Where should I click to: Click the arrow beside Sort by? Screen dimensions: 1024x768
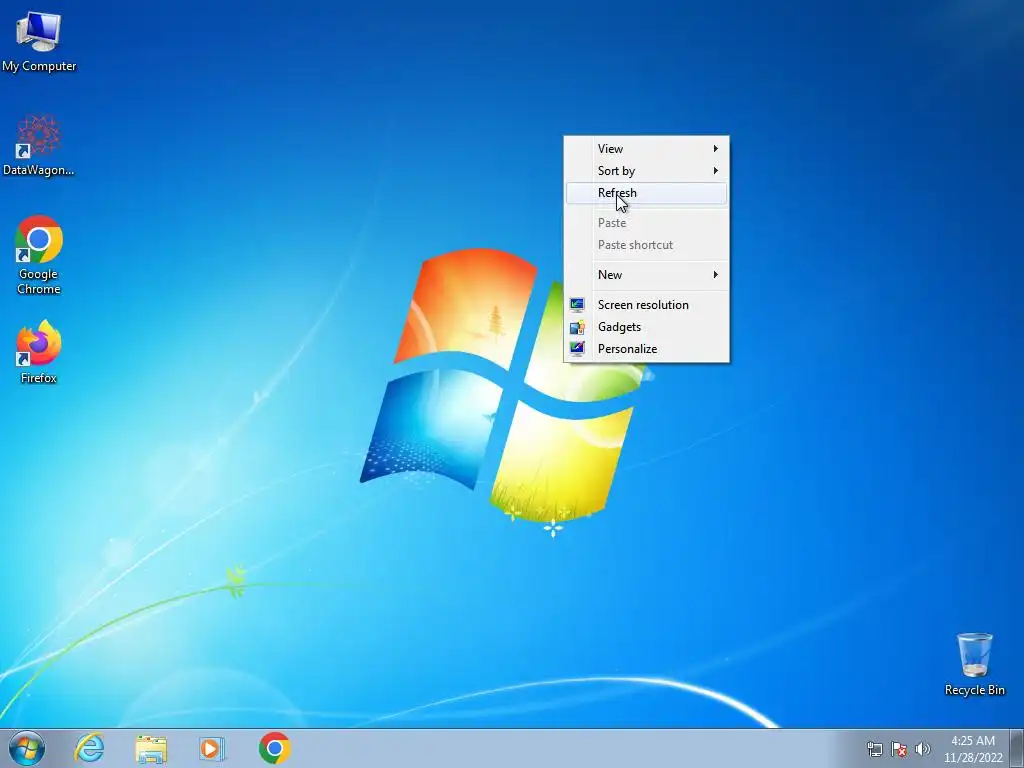coord(716,171)
